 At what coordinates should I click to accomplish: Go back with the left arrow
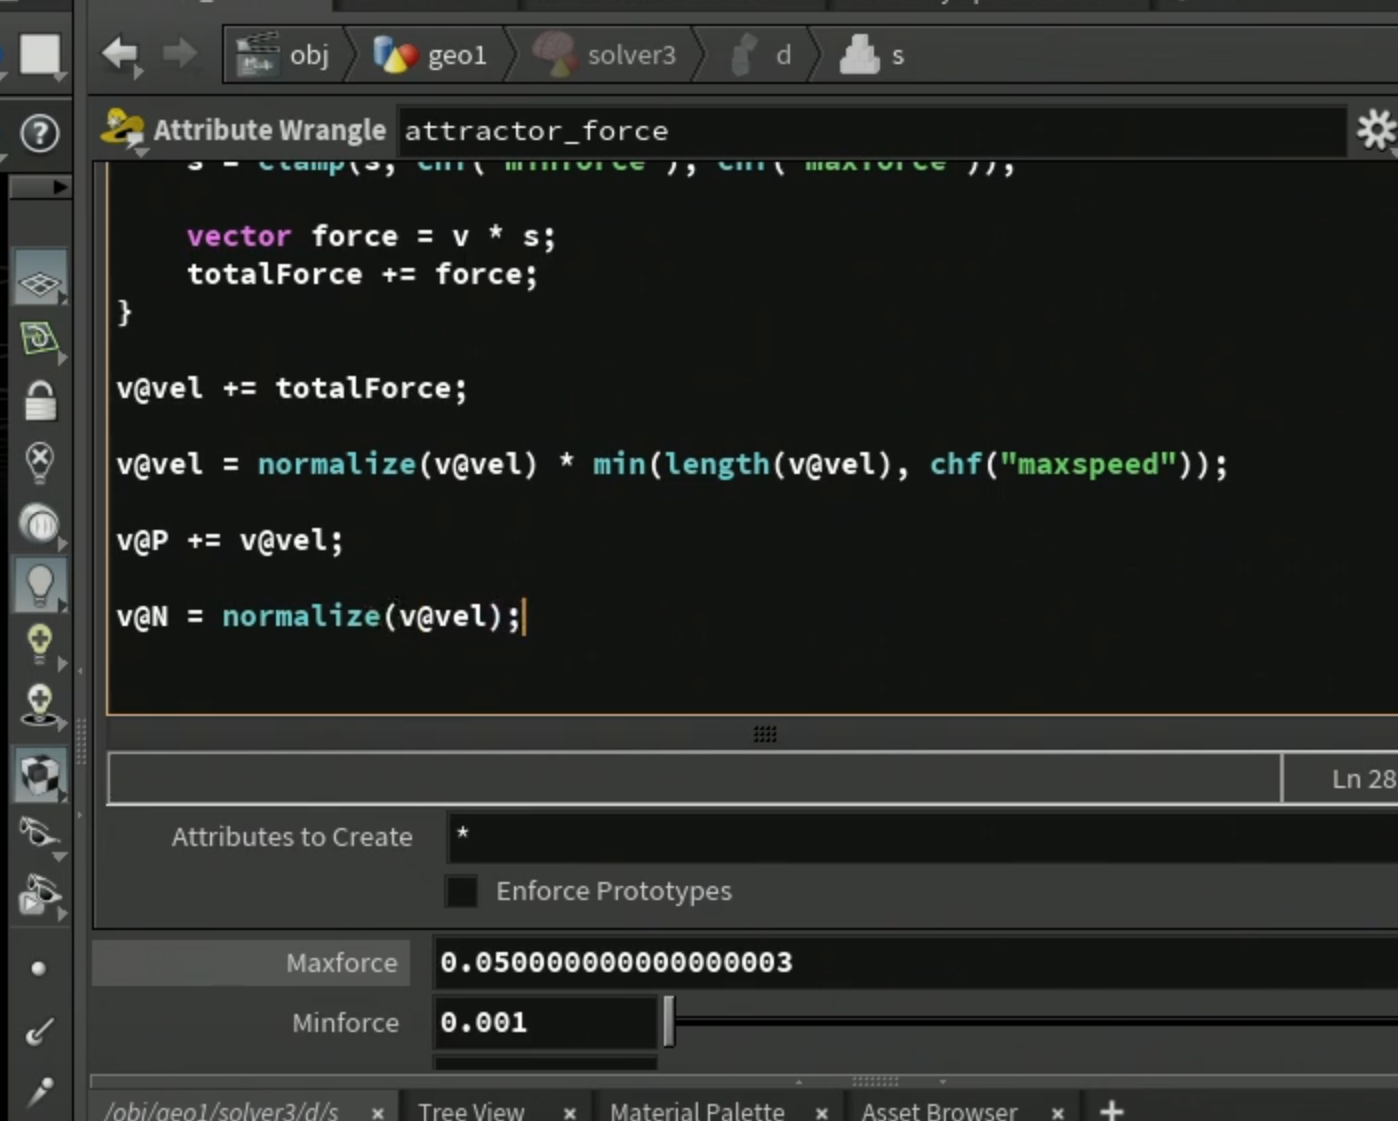pos(120,54)
